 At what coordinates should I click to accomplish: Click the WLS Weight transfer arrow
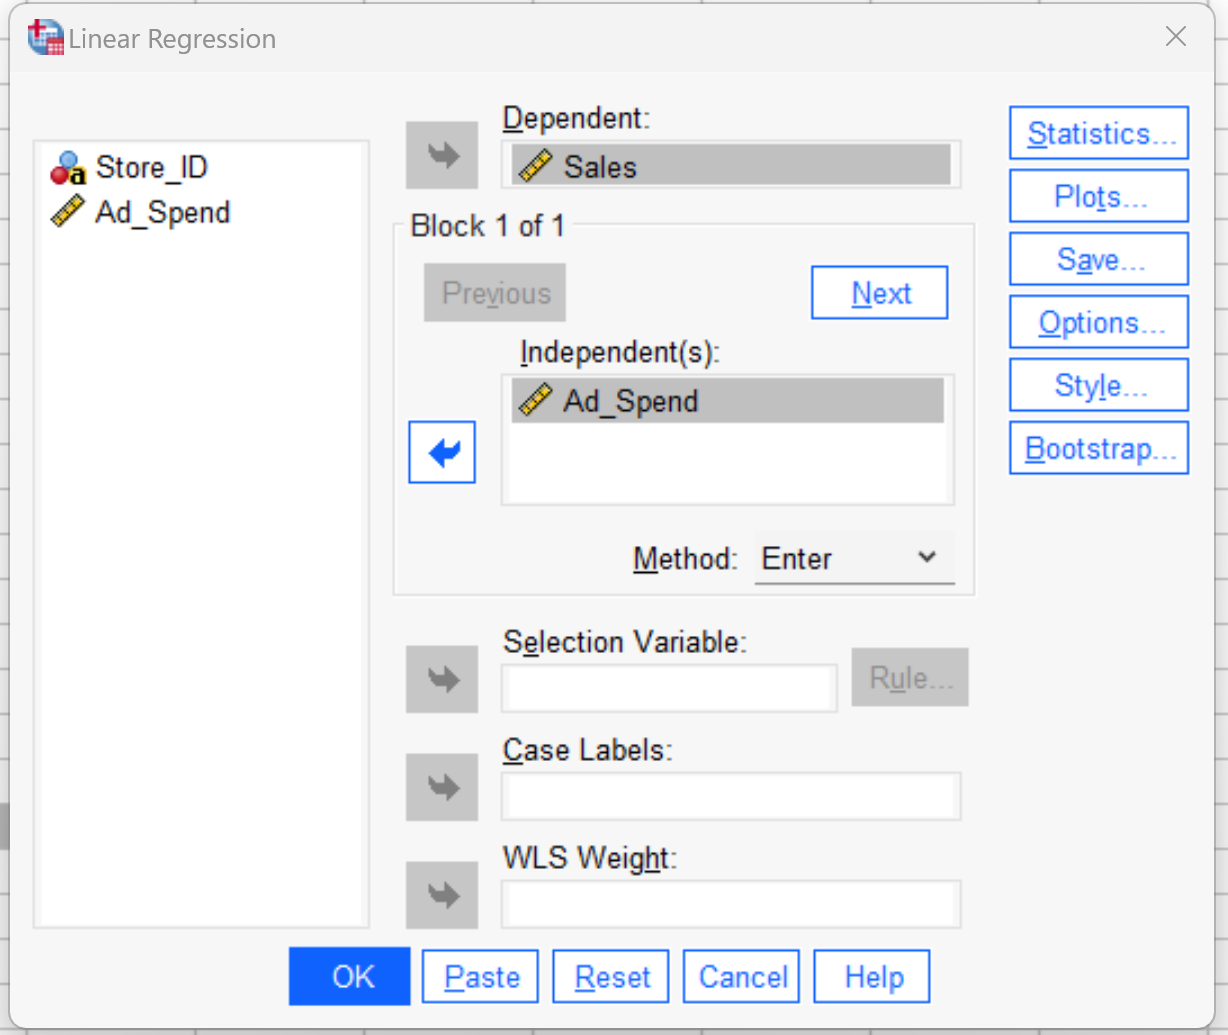[x=441, y=895]
